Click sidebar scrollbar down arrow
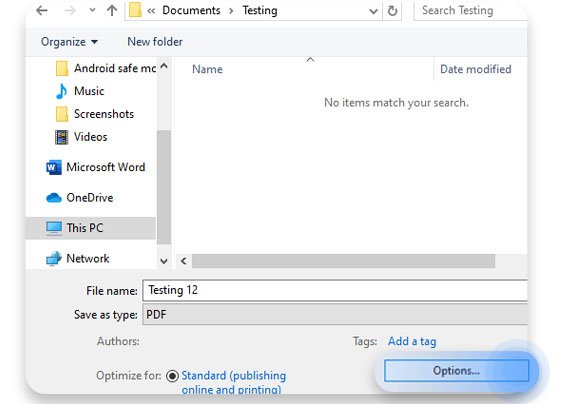Viewport: 562px width, 404px height. pos(164,261)
